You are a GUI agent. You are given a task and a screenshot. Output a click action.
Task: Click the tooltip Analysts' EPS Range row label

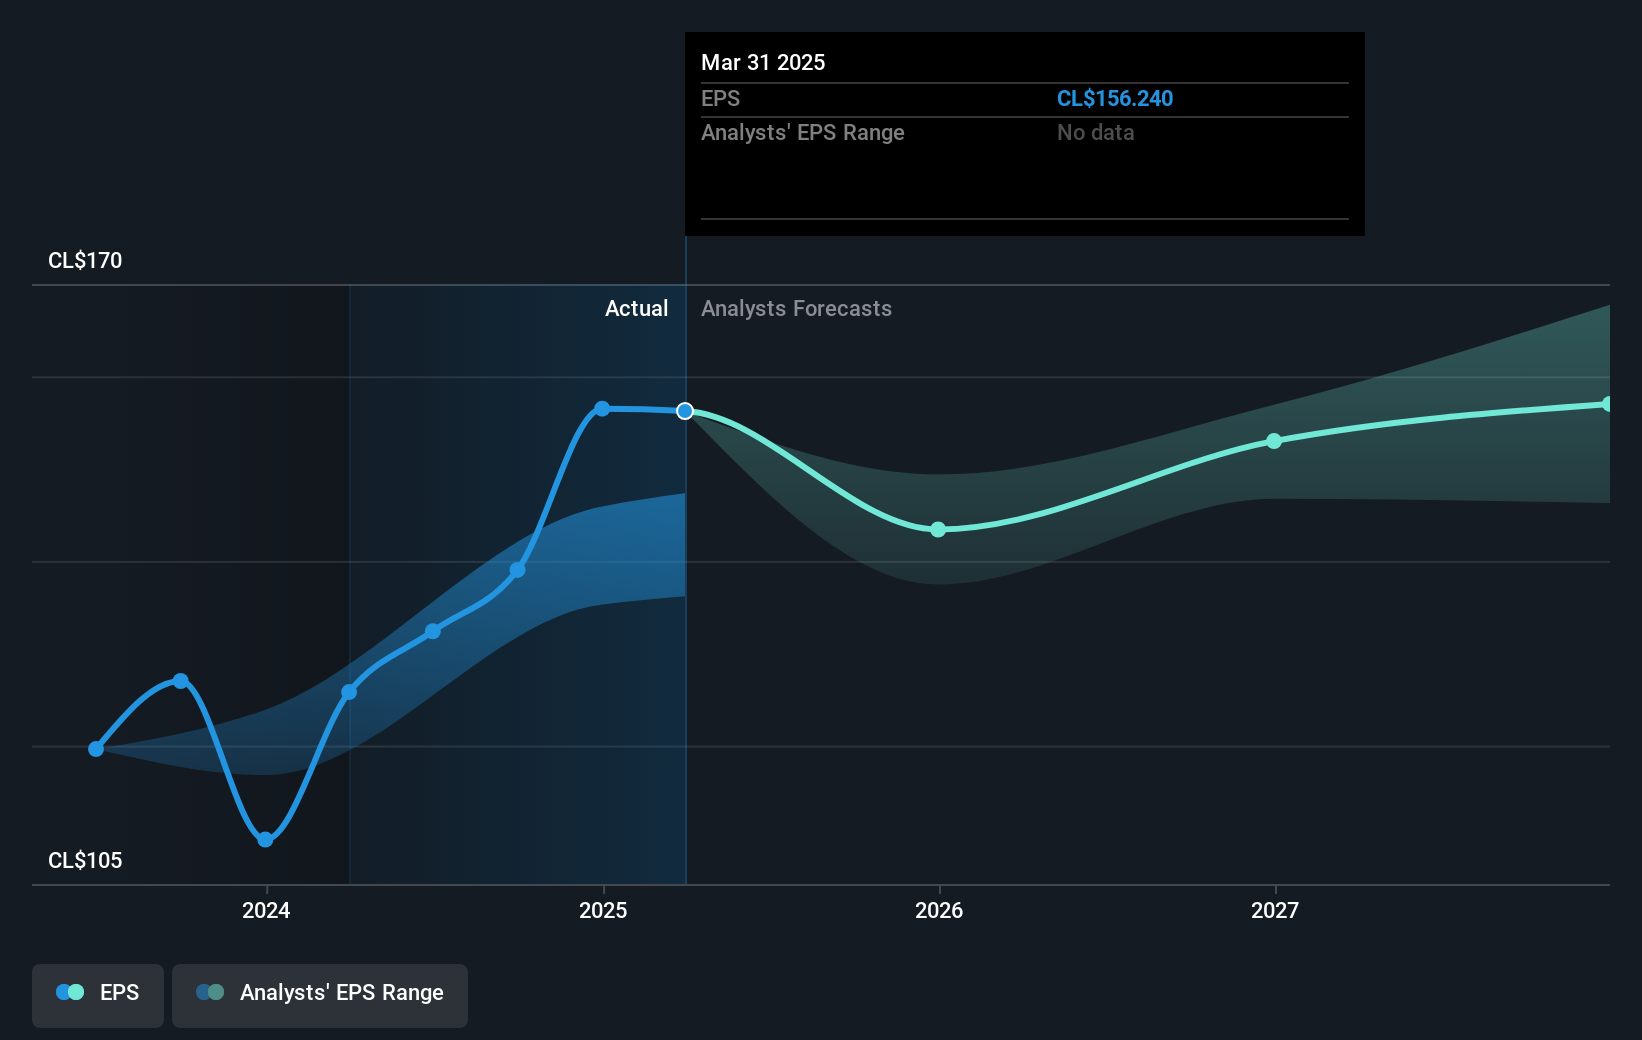[802, 132]
